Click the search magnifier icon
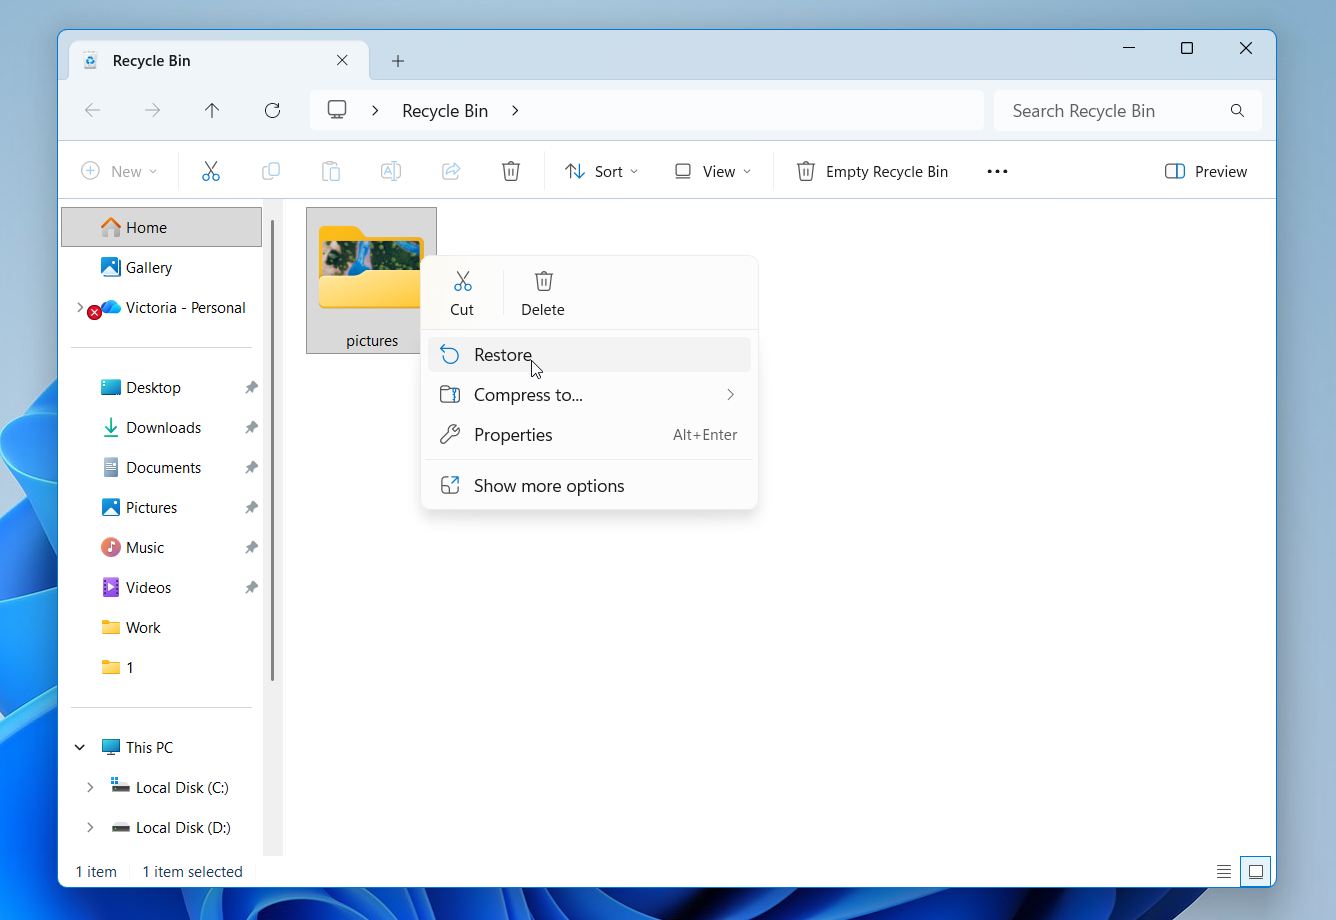Image resolution: width=1336 pixels, height=920 pixels. 1237,110
